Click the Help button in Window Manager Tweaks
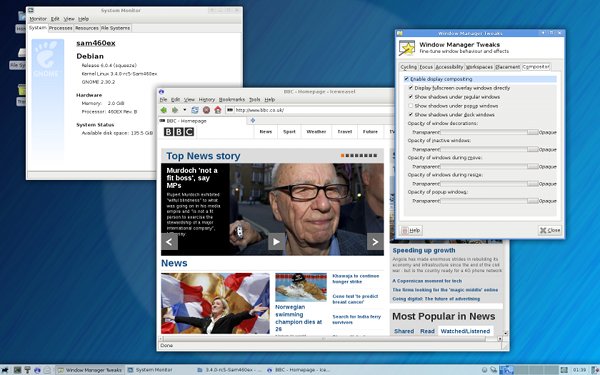This screenshot has width=600, height=375. tap(411, 230)
